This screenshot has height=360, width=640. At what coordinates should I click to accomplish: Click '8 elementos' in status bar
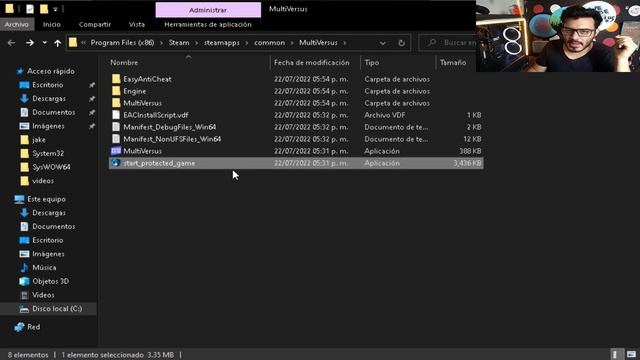pos(28,355)
